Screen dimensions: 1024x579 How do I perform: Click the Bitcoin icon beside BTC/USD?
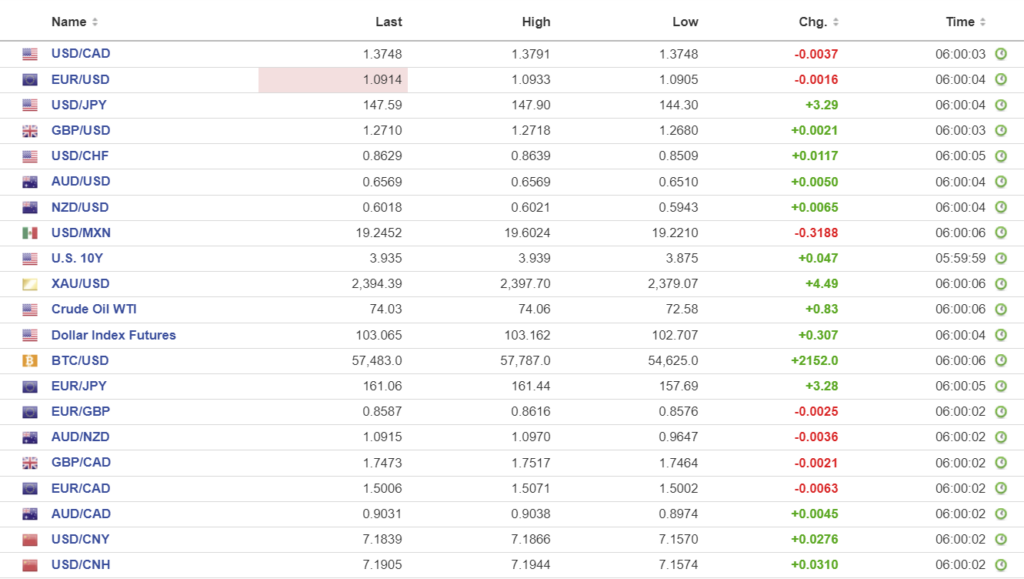click(x=30, y=361)
